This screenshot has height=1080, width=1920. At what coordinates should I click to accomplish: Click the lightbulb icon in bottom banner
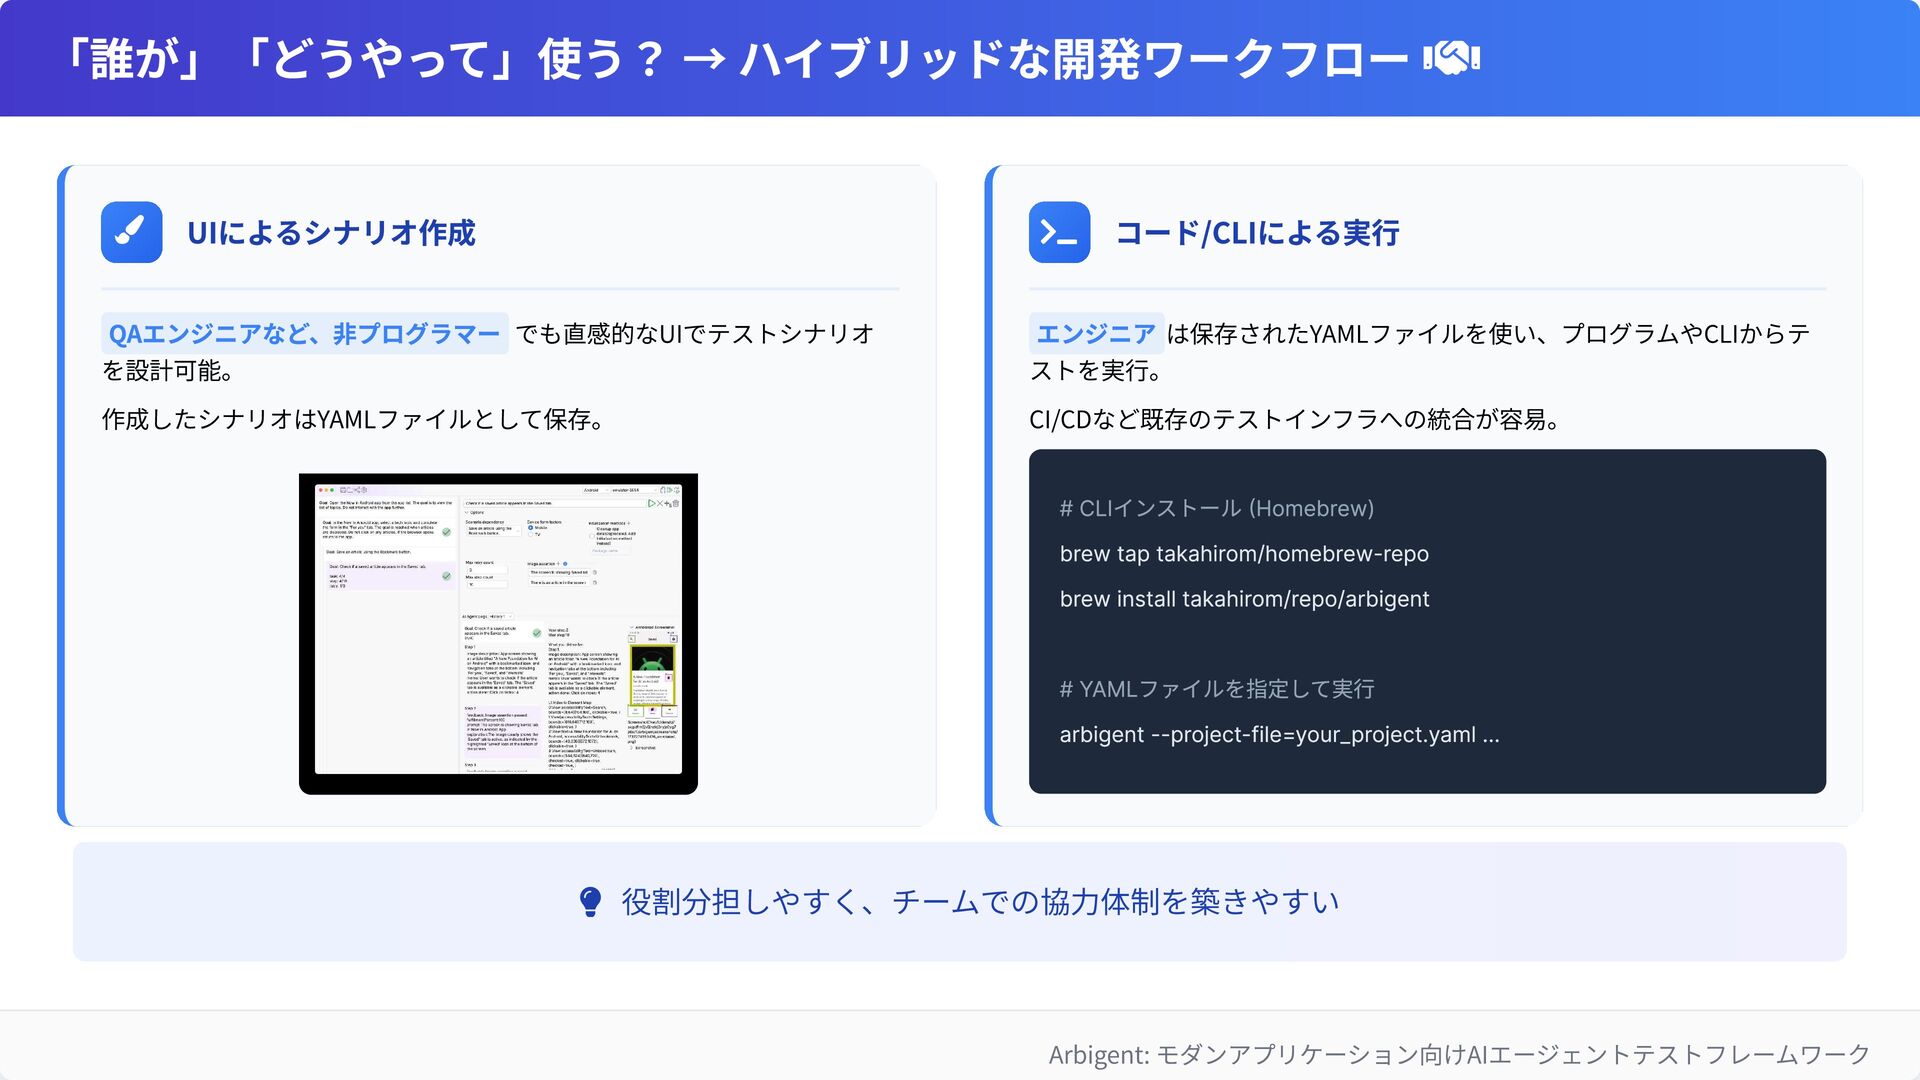coord(590,902)
